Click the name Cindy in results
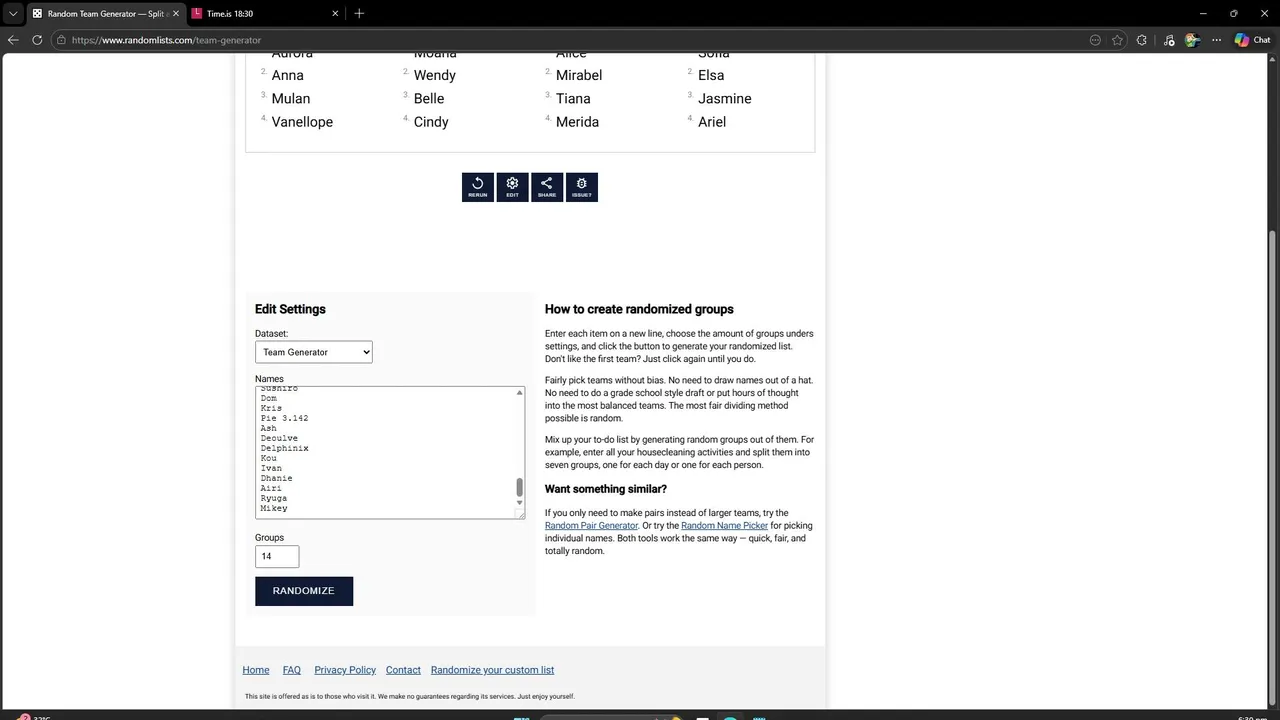The height and width of the screenshot is (720, 1280). pos(431,122)
